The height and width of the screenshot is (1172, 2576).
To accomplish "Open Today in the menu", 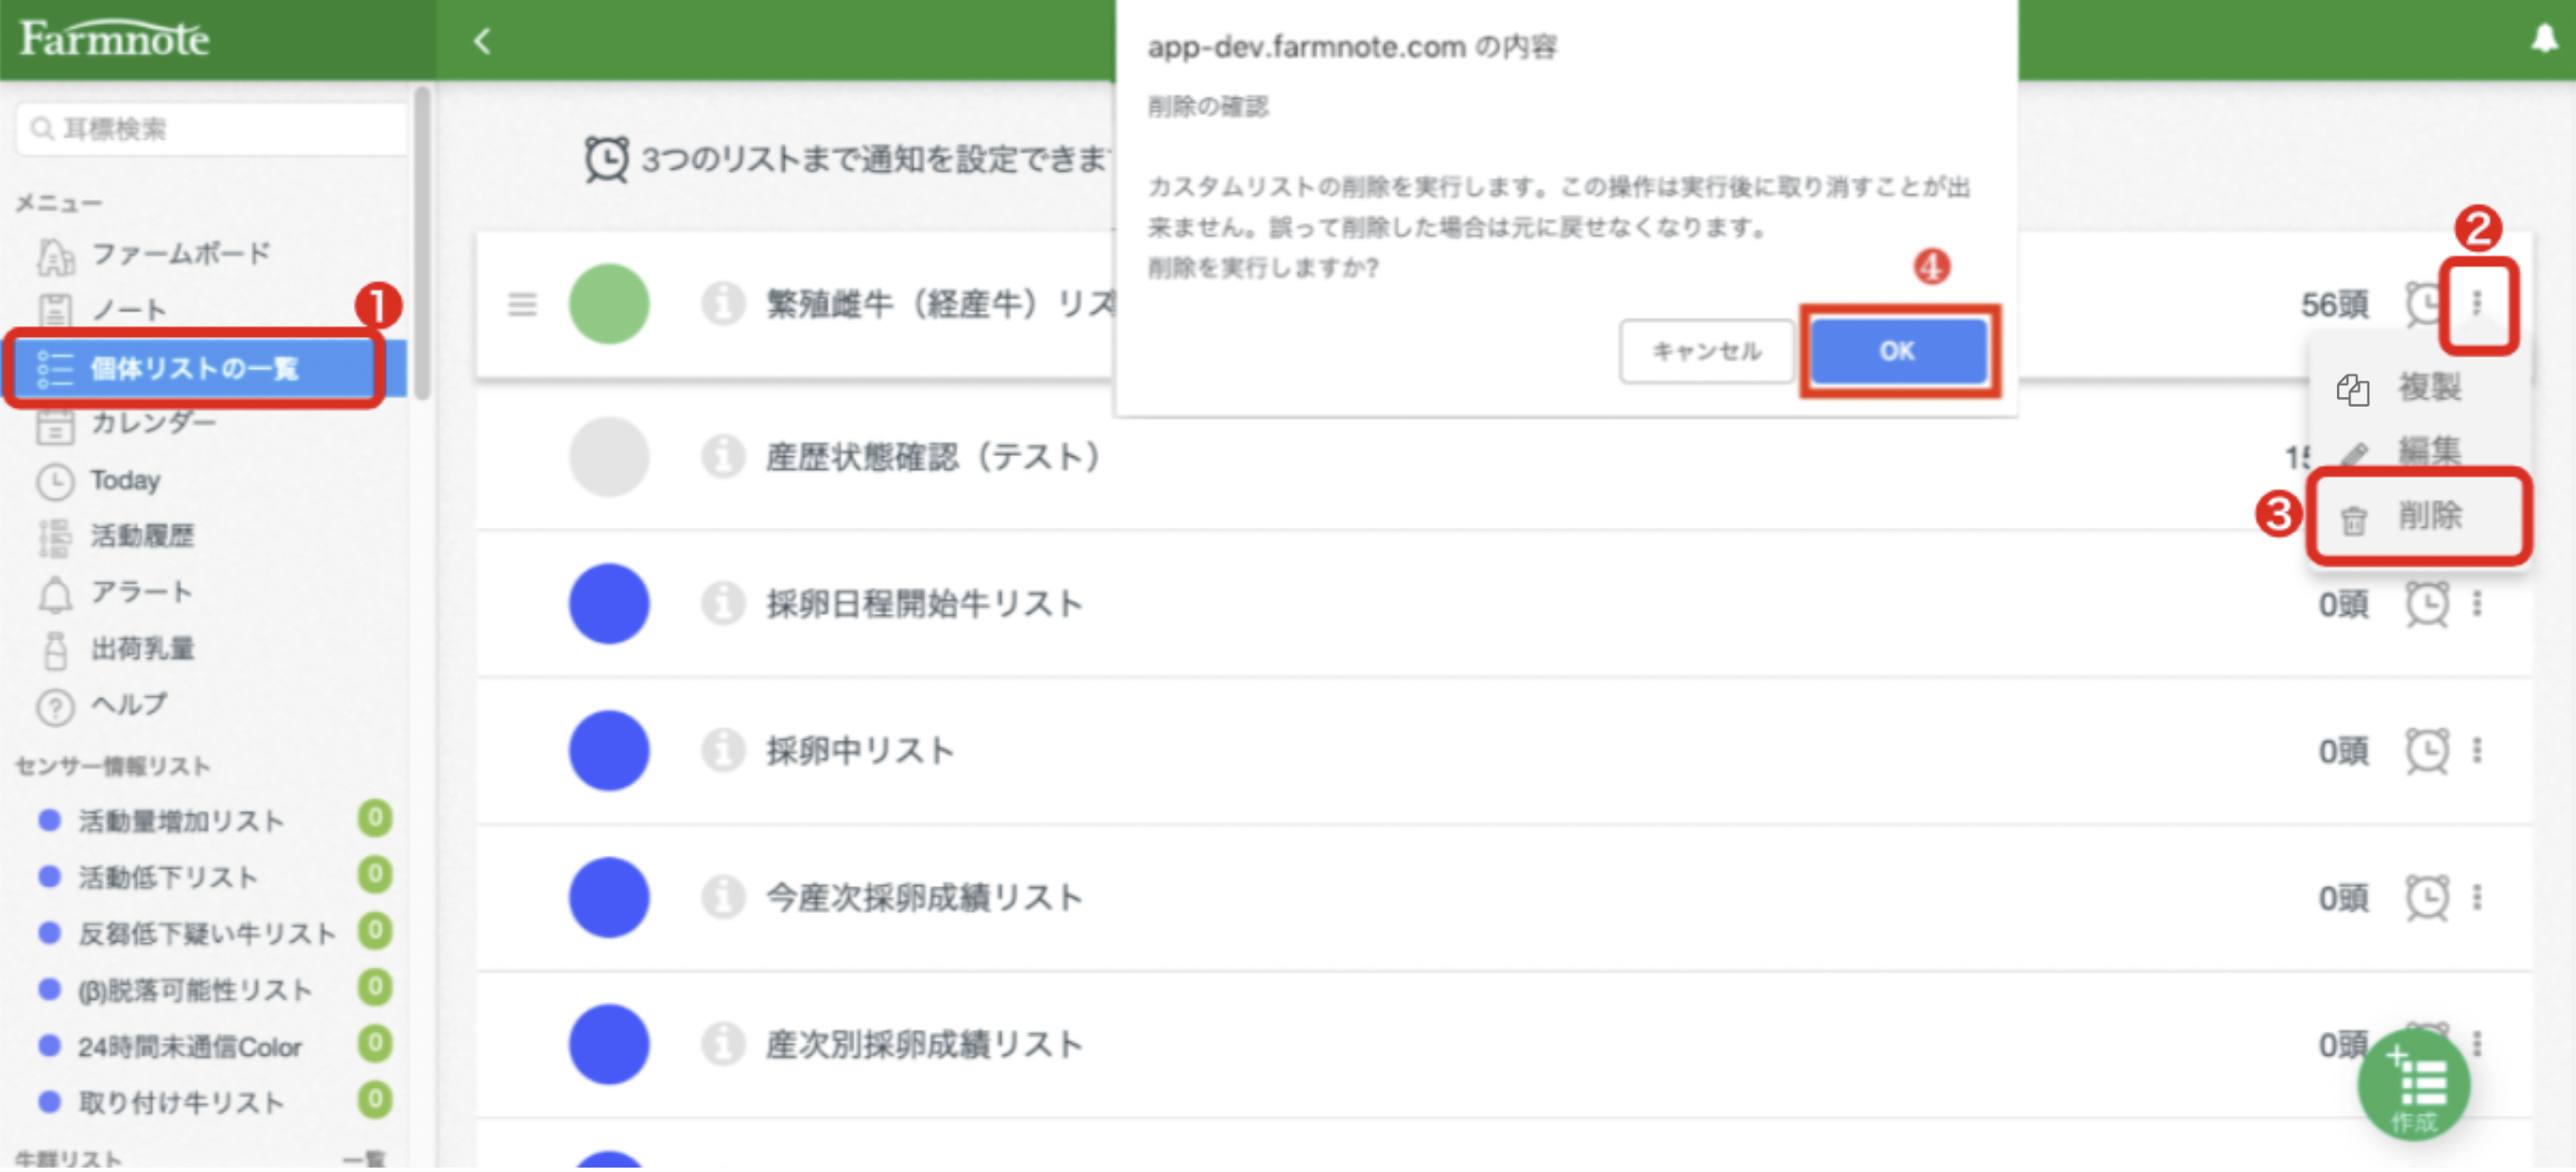I will 125,482.
